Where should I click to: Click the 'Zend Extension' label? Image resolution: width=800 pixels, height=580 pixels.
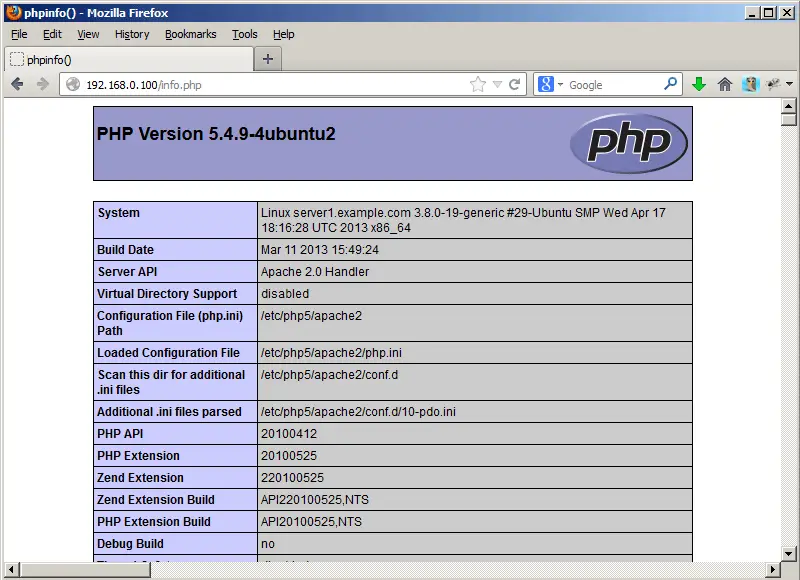[x=140, y=477]
